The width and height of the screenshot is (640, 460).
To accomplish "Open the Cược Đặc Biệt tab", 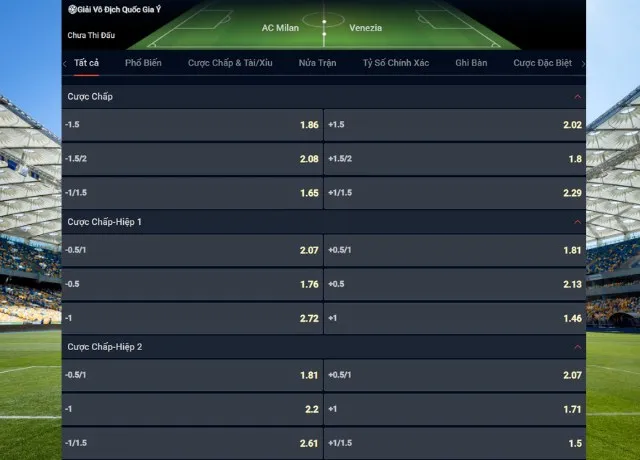I will [542, 63].
